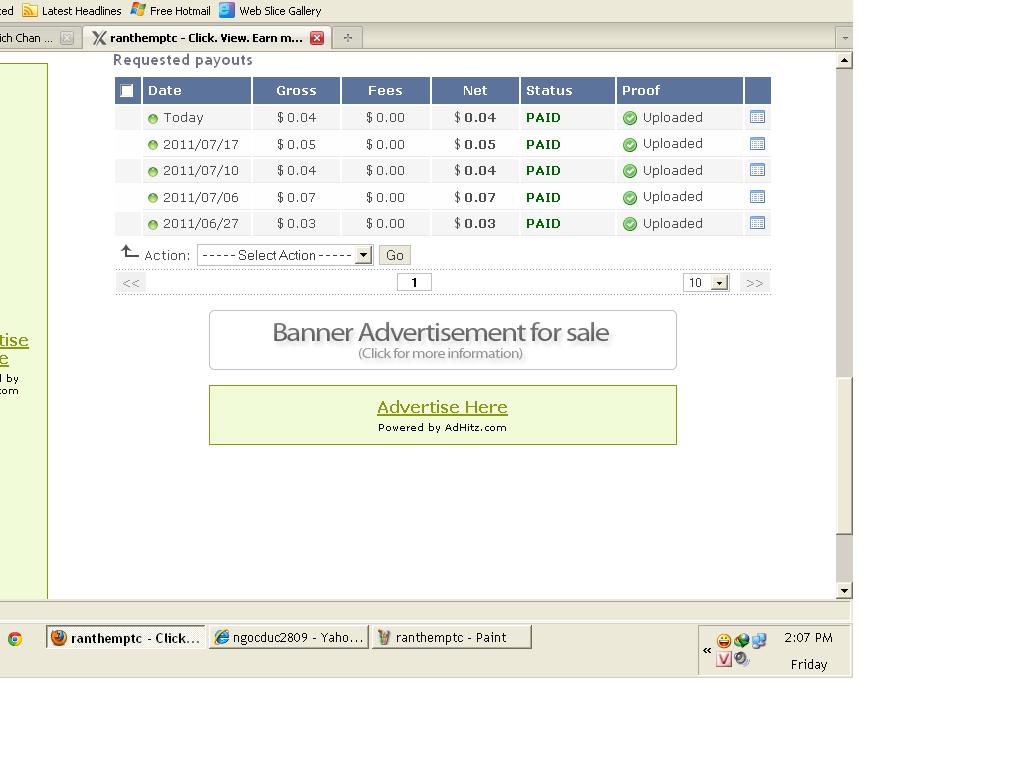This screenshot has height=768, width=1024.
Task: Click green check icon in 2011/06/27 row
Action: [630, 224]
